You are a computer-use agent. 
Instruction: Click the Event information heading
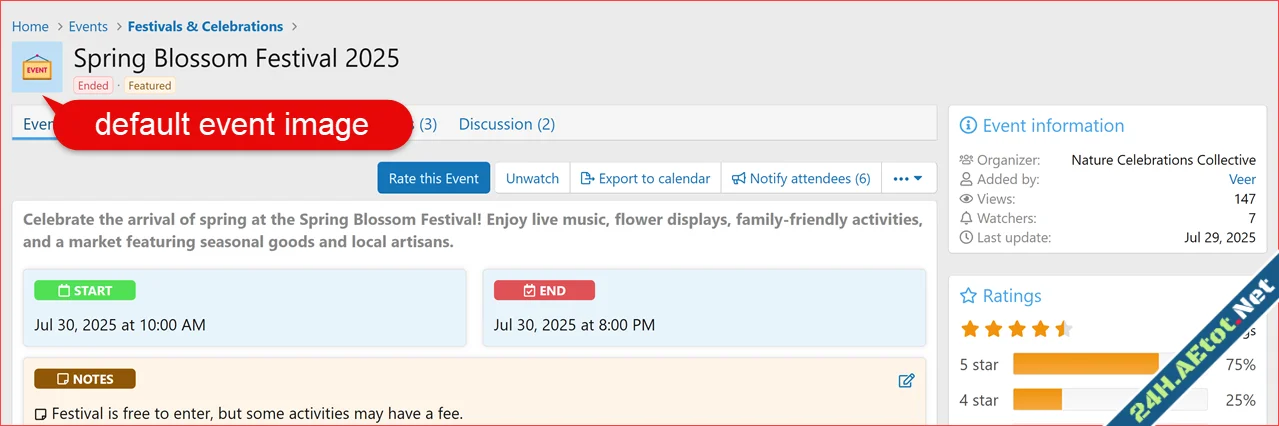(x=1053, y=126)
